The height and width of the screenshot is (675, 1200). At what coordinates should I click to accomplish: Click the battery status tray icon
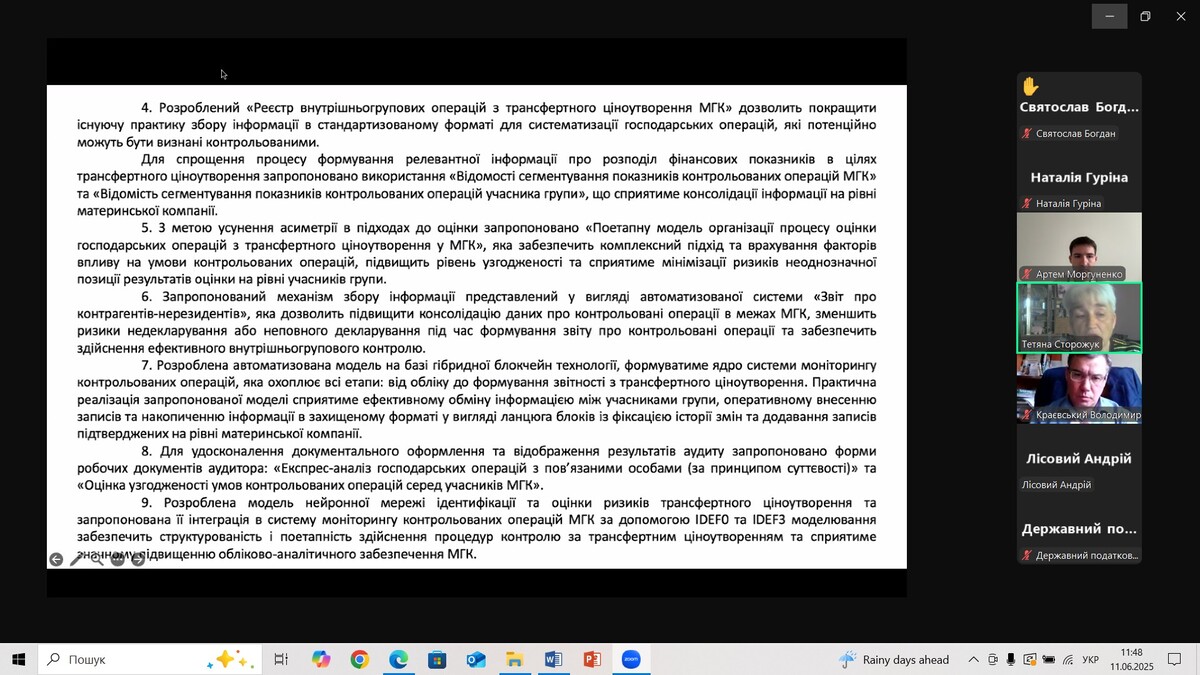click(x=1049, y=659)
